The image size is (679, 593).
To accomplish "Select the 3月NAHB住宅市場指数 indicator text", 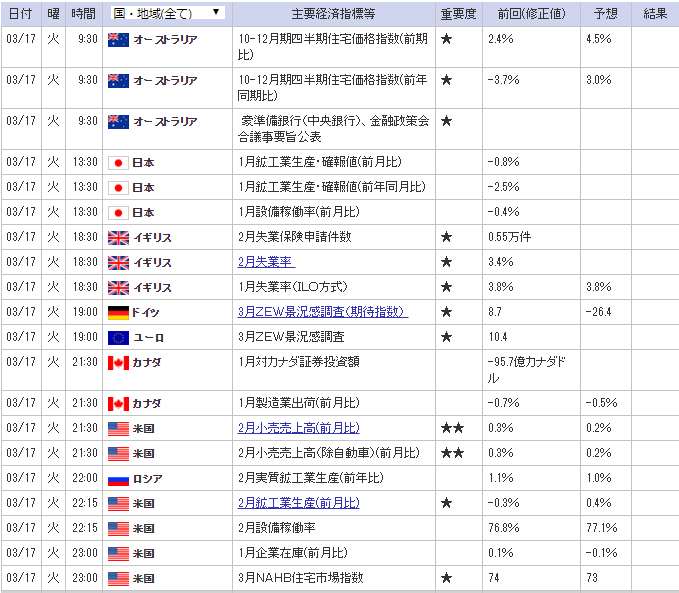I will [301, 577].
